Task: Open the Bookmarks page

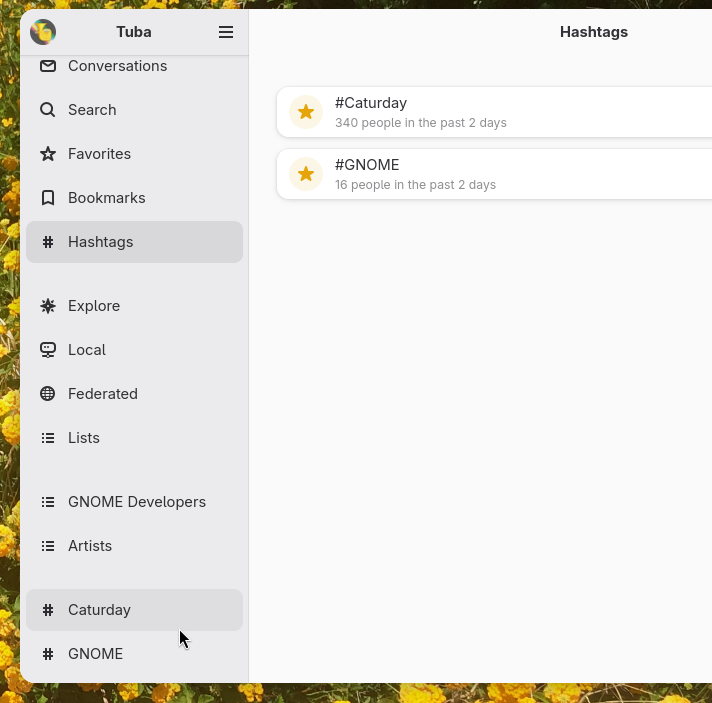Action: tap(134, 198)
